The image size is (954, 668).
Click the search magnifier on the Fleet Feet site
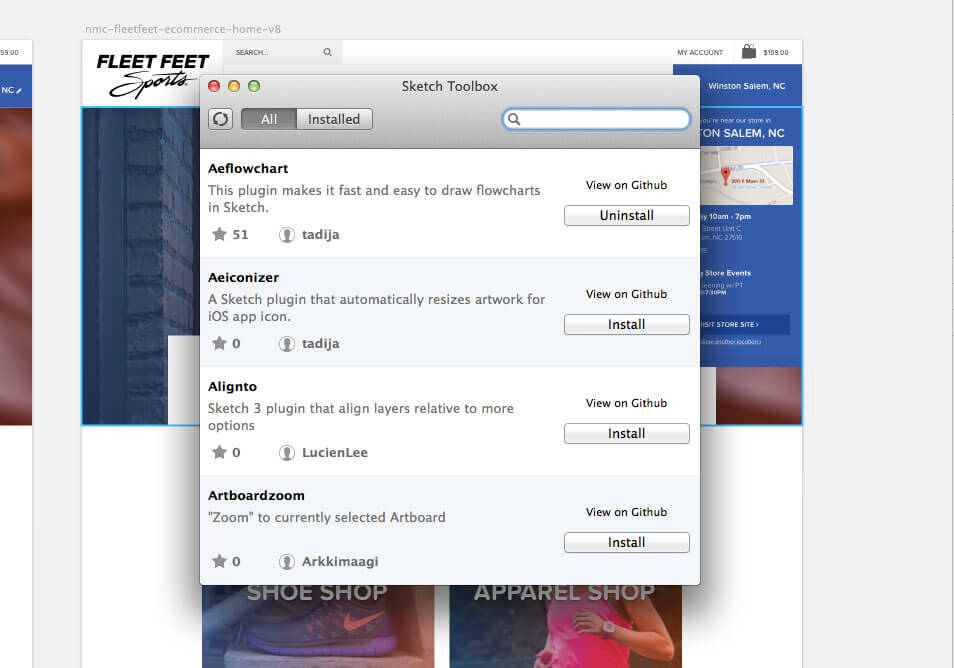click(x=326, y=50)
